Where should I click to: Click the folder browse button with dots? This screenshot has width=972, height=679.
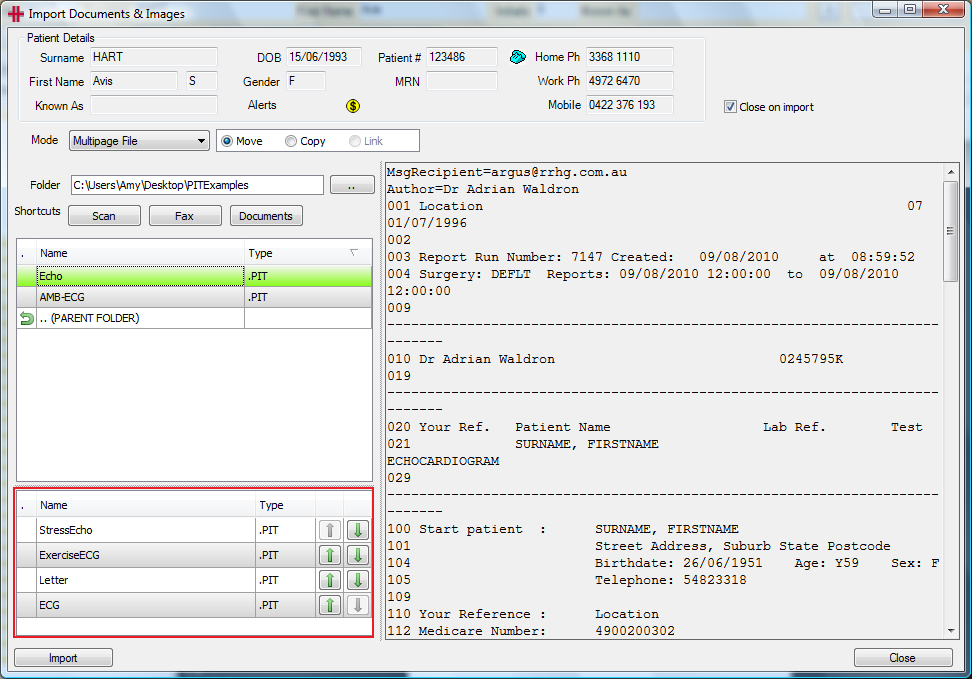[352, 185]
